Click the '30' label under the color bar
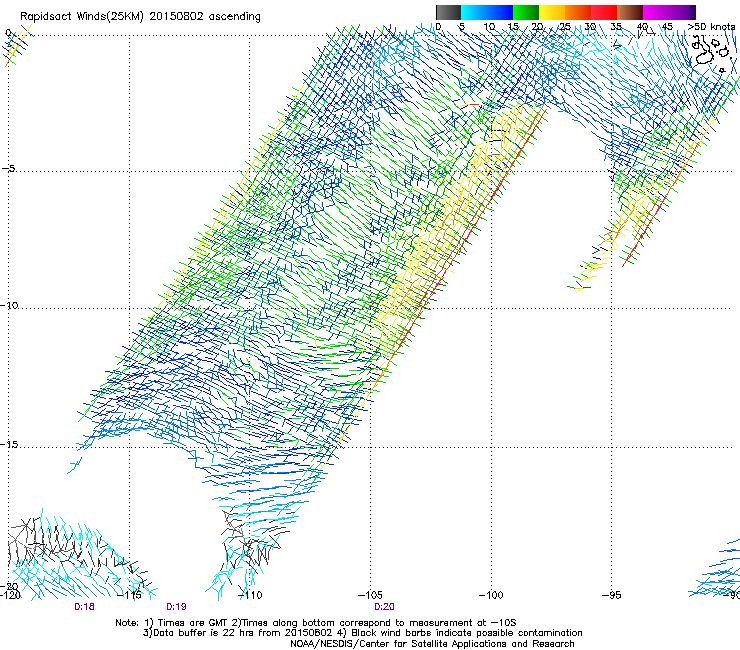This screenshot has width=740, height=650. pyautogui.click(x=590, y=27)
